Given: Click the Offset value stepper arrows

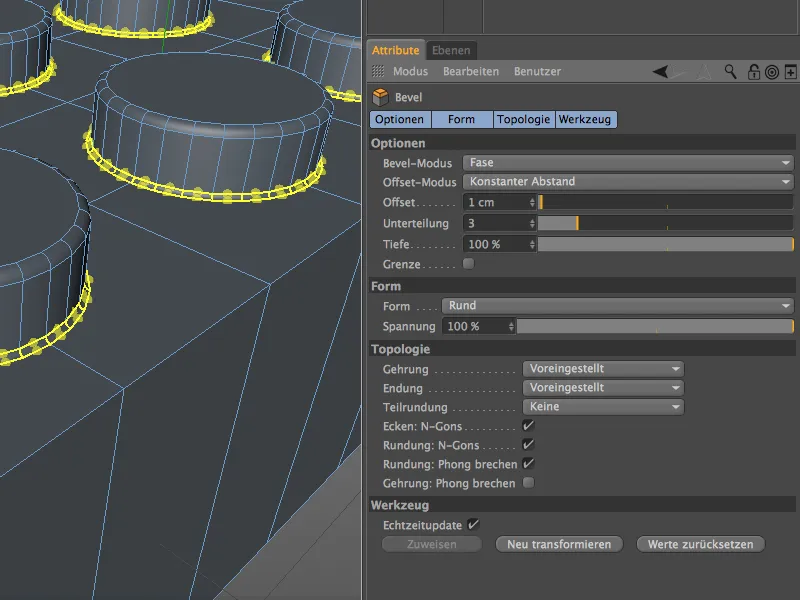Looking at the screenshot, I should [532, 203].
